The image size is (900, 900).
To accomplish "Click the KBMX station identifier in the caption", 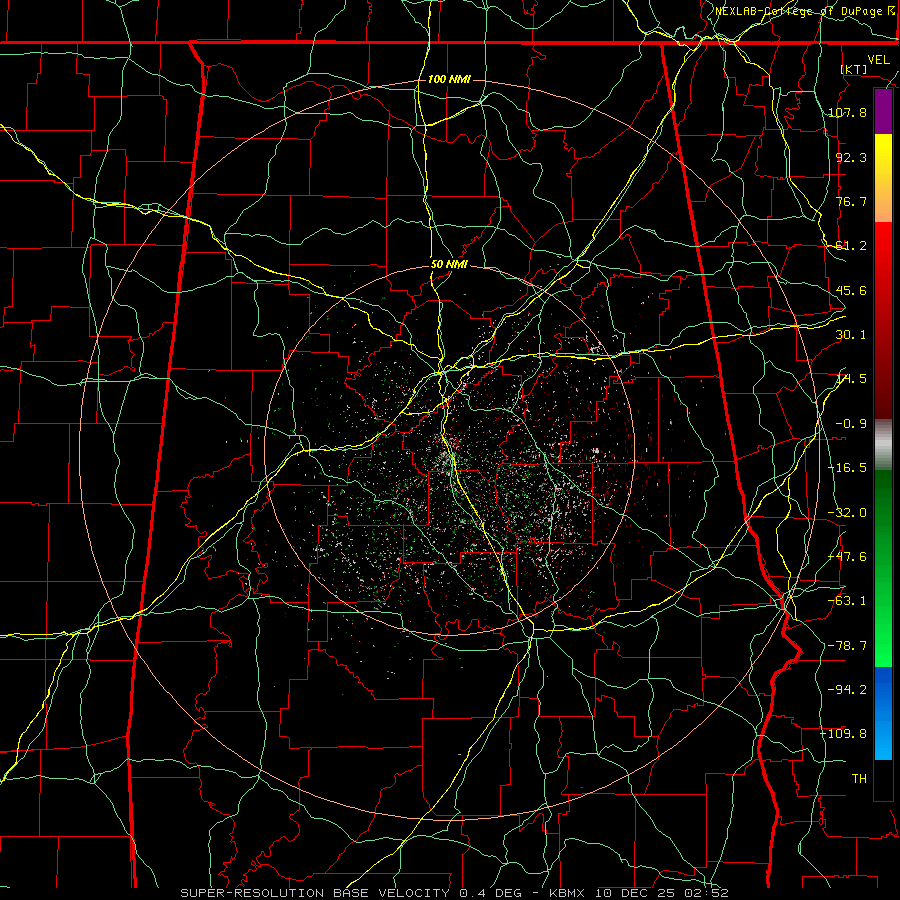I will (x=567, y=893).
